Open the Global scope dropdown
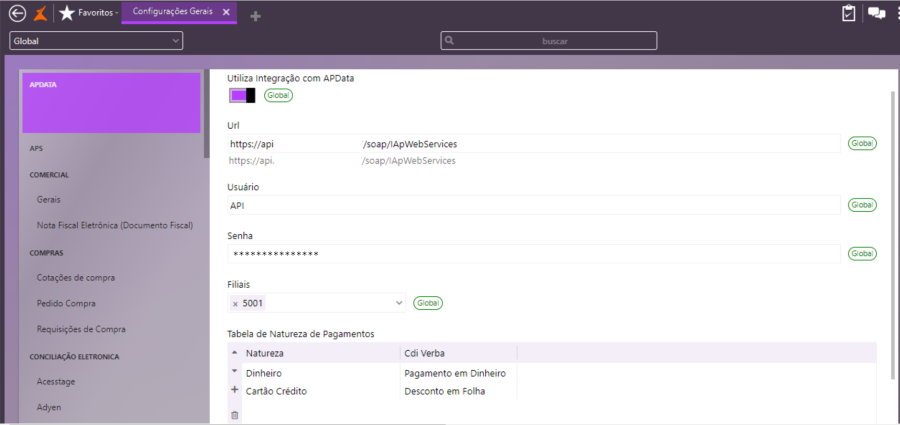This screenshot has width=900, height=425. (96, 41)
